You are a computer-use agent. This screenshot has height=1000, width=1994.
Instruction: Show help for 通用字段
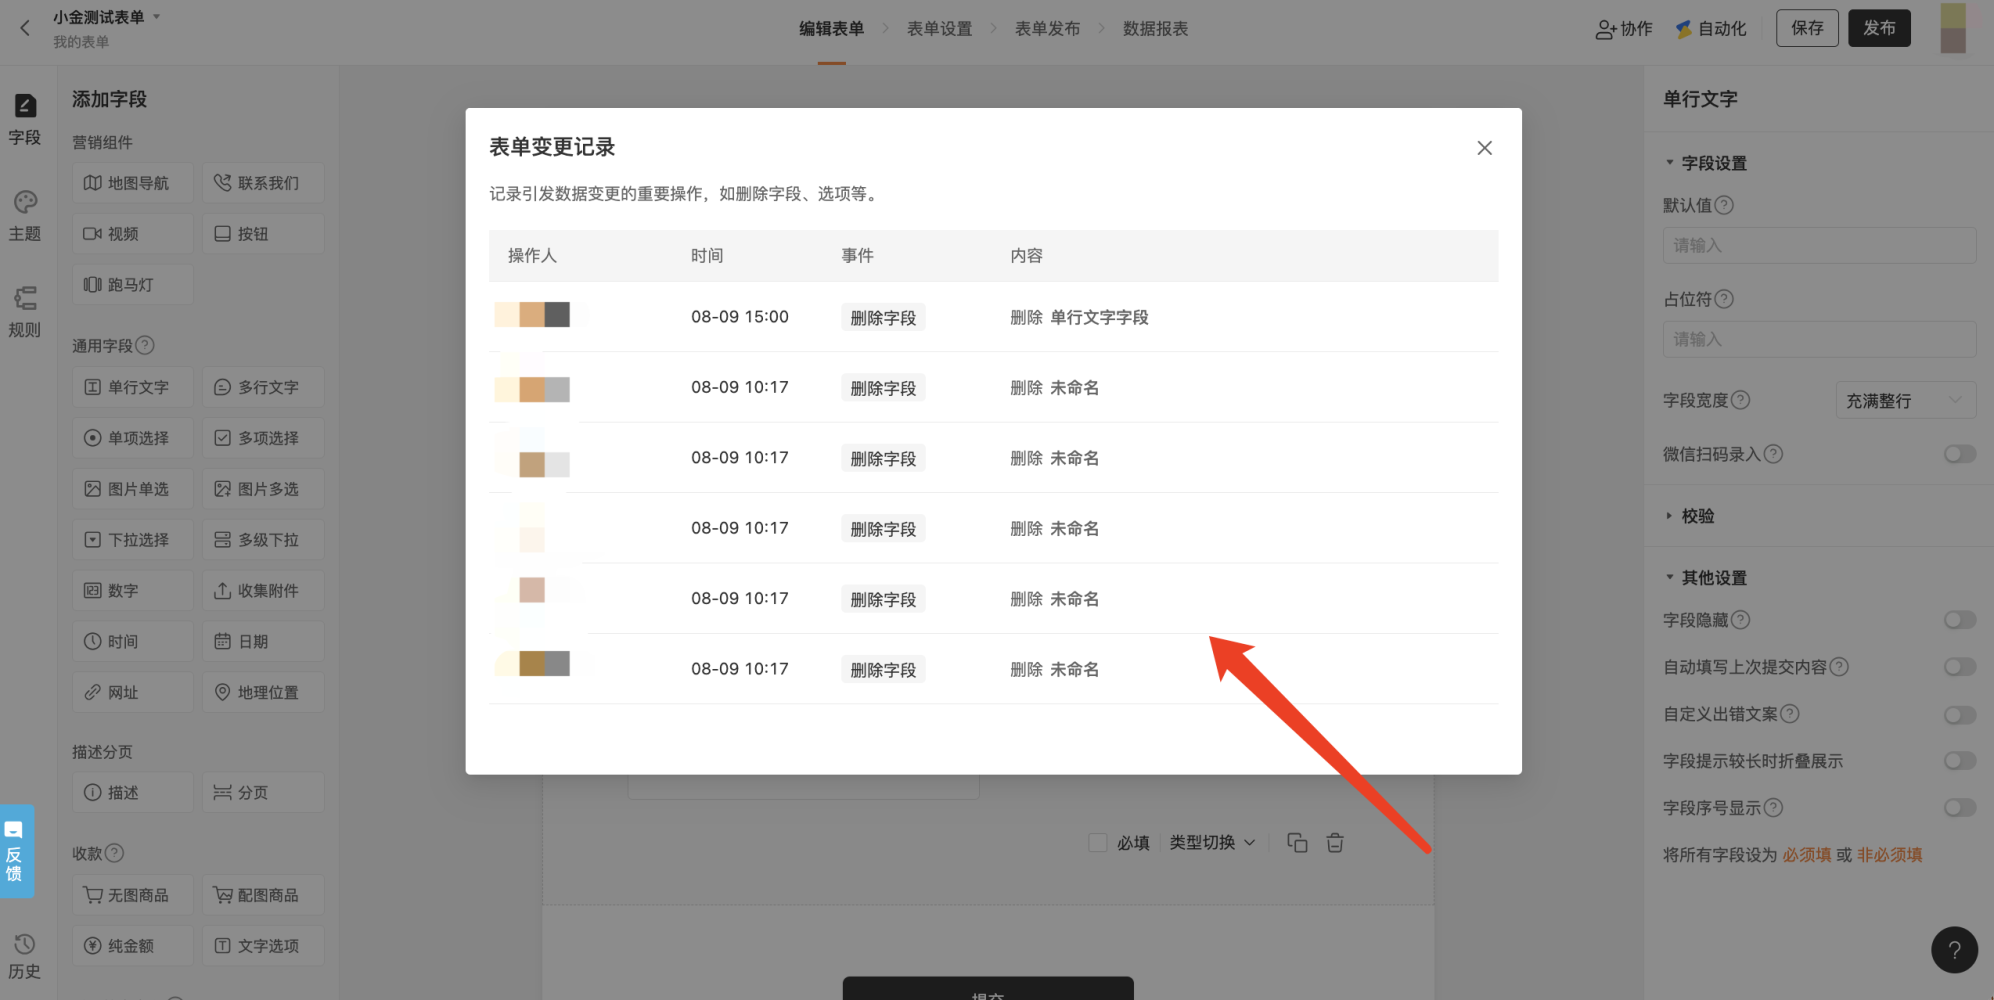click(145, 345)
